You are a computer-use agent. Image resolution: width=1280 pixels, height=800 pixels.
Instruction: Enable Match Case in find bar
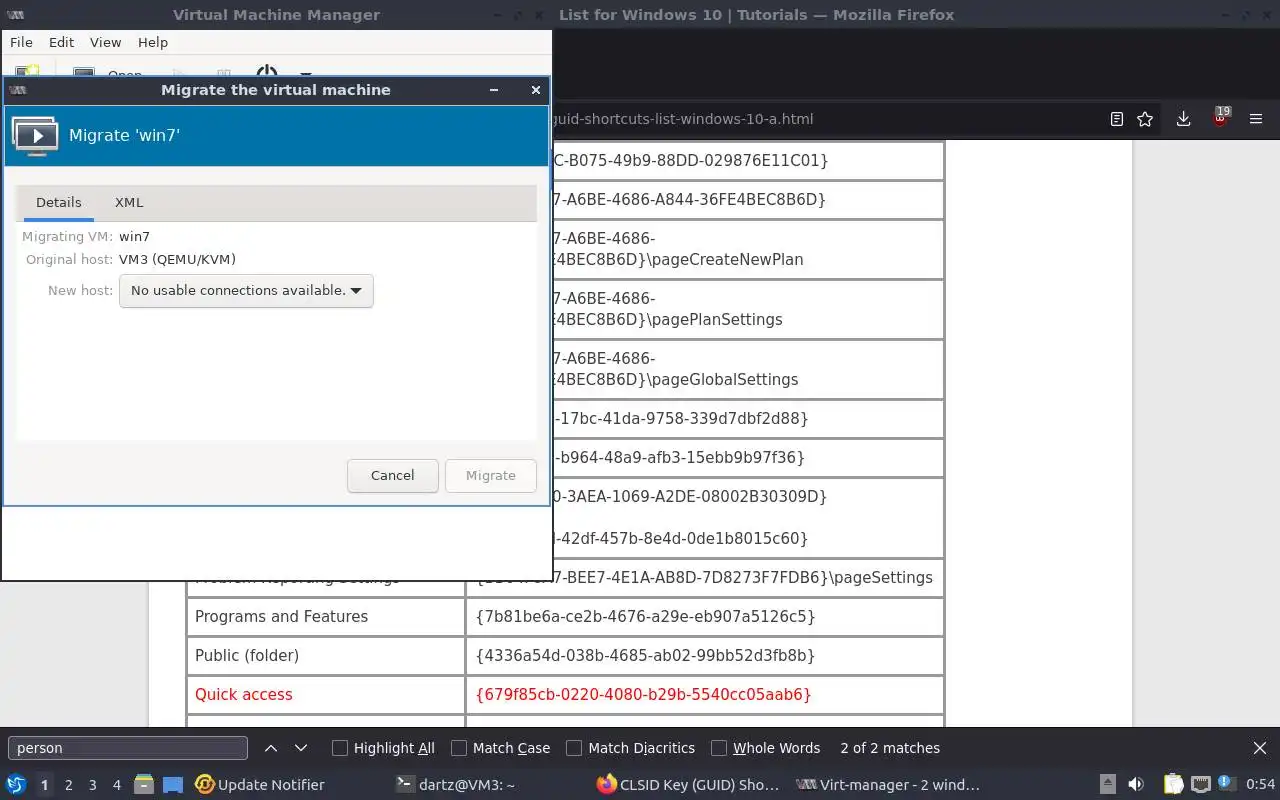click(501, 748)
